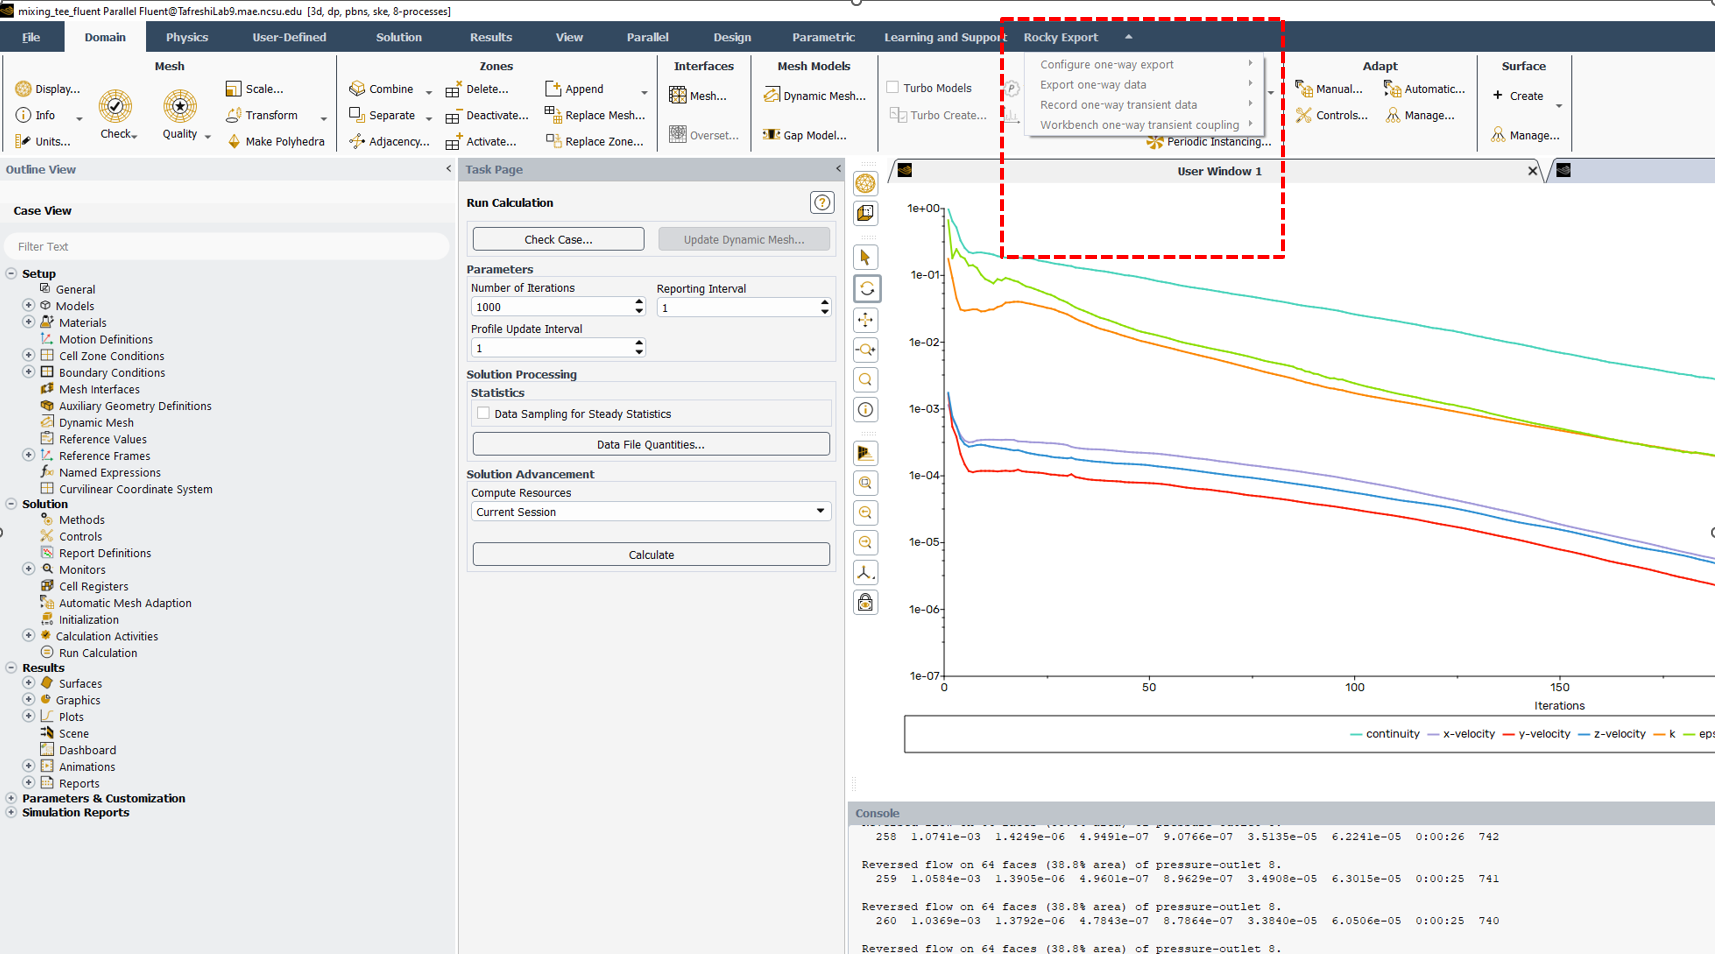The image size is (1715, 954).
Task: Close User Window 1 tab
Action: coord(1532,171)
